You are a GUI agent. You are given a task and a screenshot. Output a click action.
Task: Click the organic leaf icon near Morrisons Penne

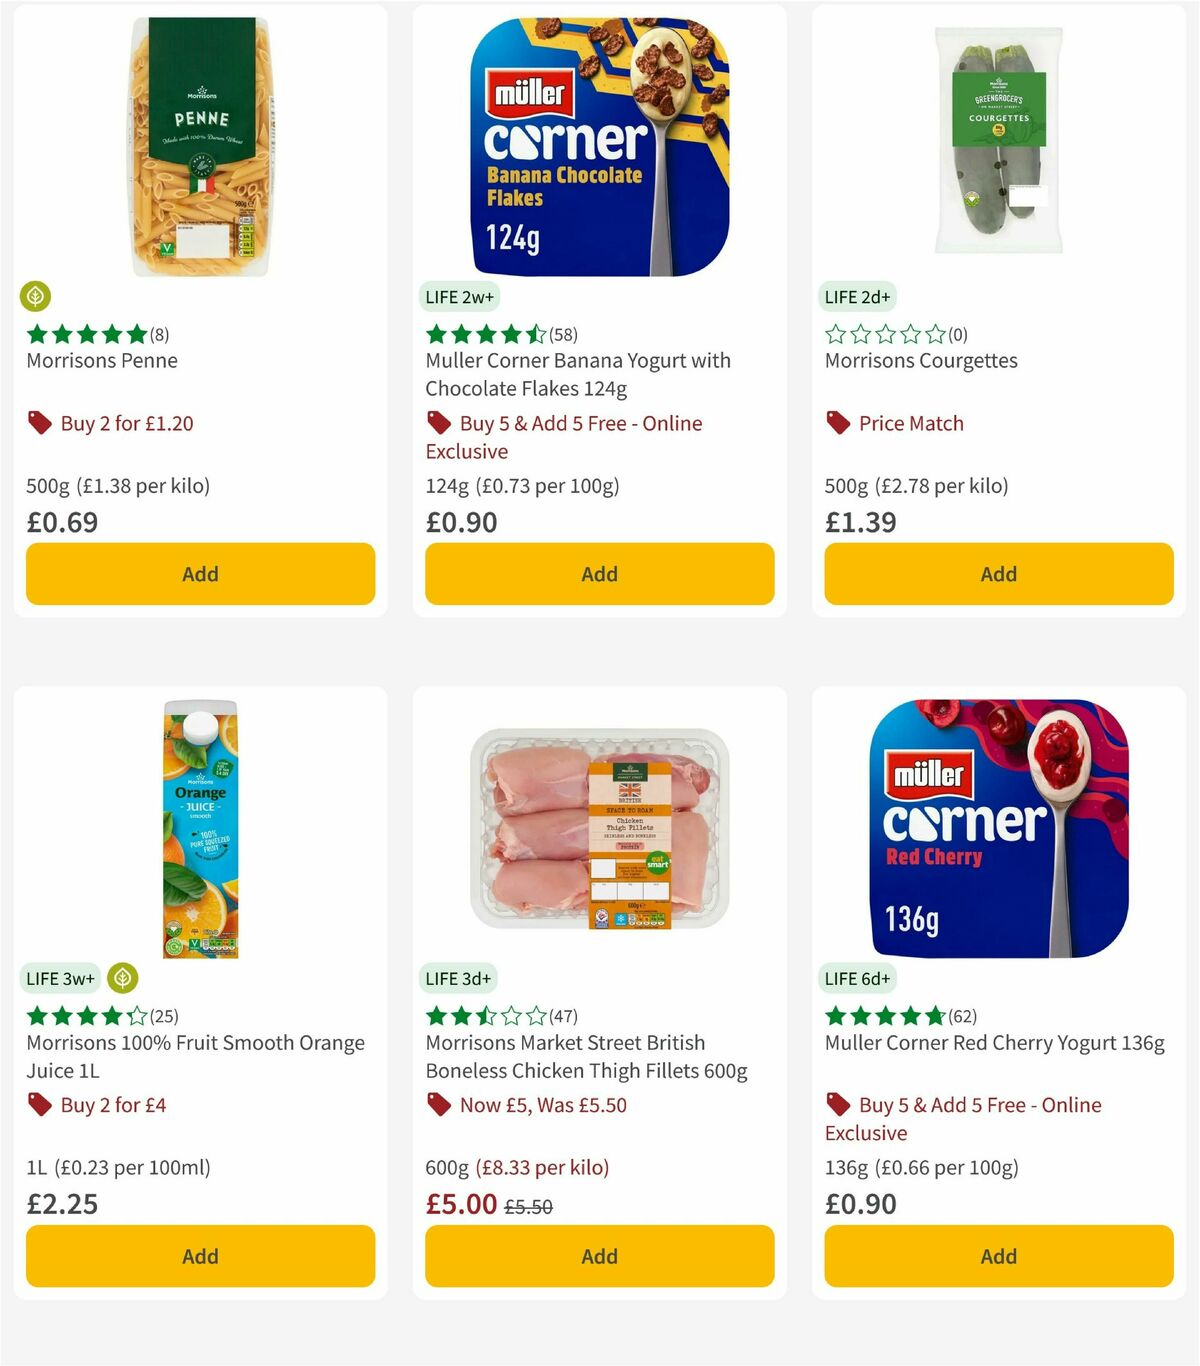click(x=36, y=297)
